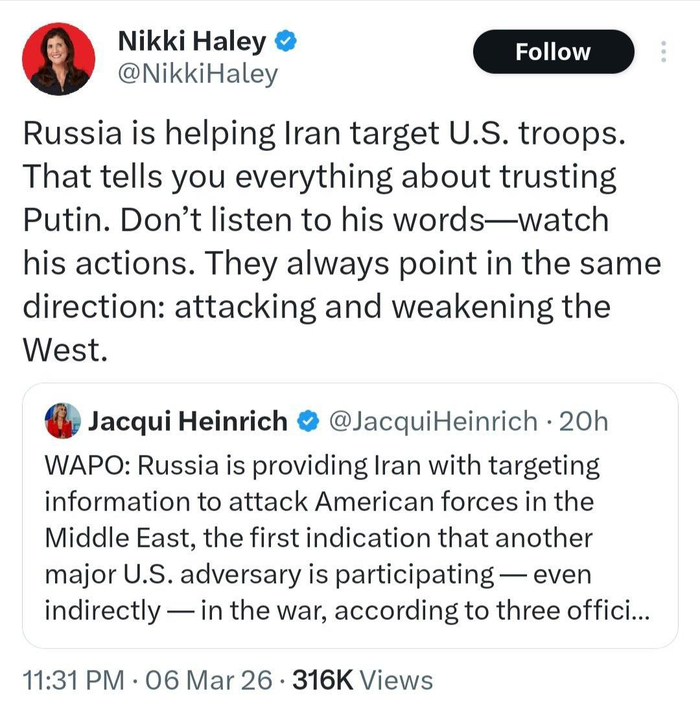Click the @NikkiHaley handle

[x=198, y=74]
